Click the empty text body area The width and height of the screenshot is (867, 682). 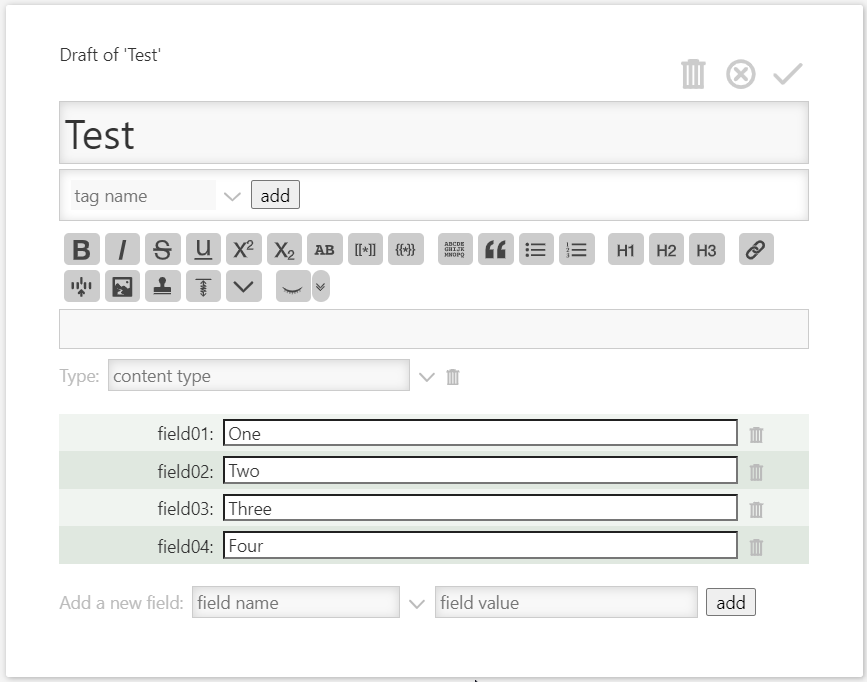434,329
